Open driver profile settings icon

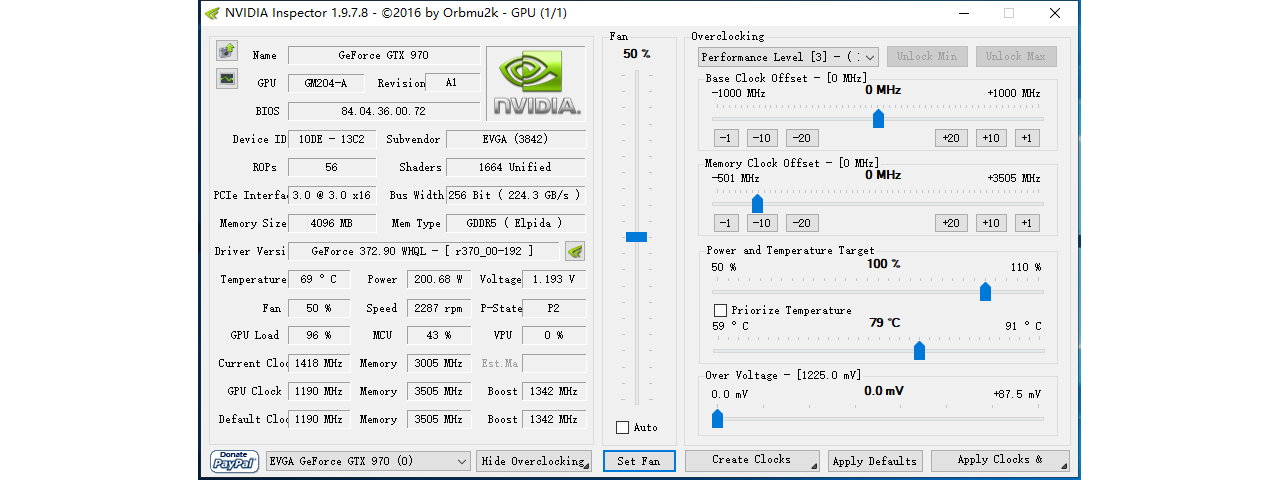[575, 251]
